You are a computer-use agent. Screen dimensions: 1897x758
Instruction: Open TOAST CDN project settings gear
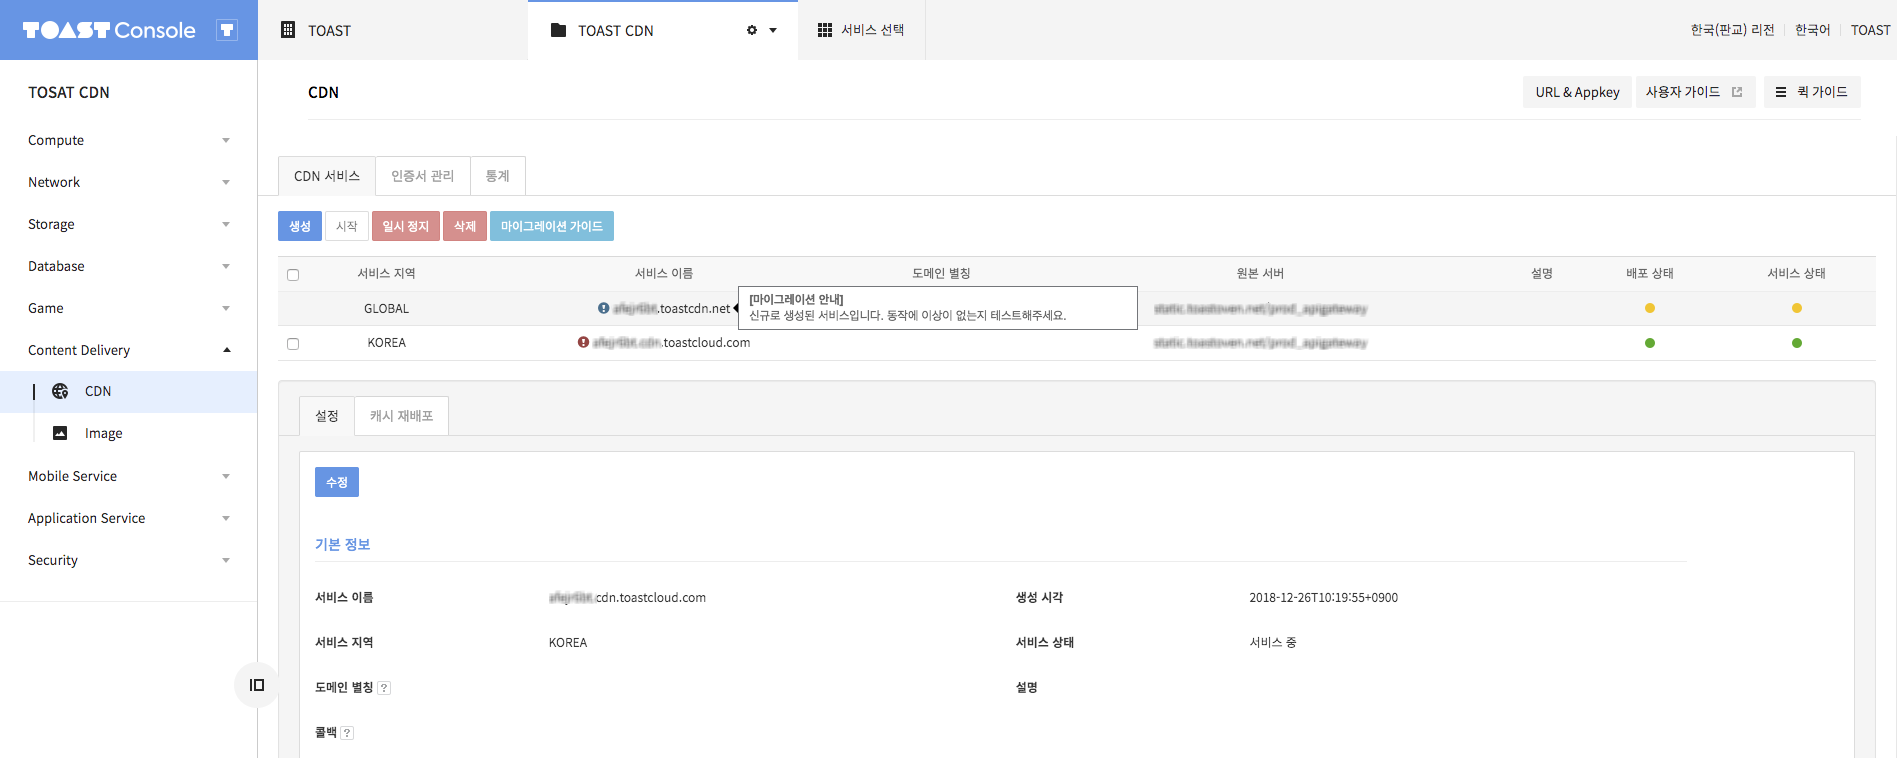coord(752,30)
